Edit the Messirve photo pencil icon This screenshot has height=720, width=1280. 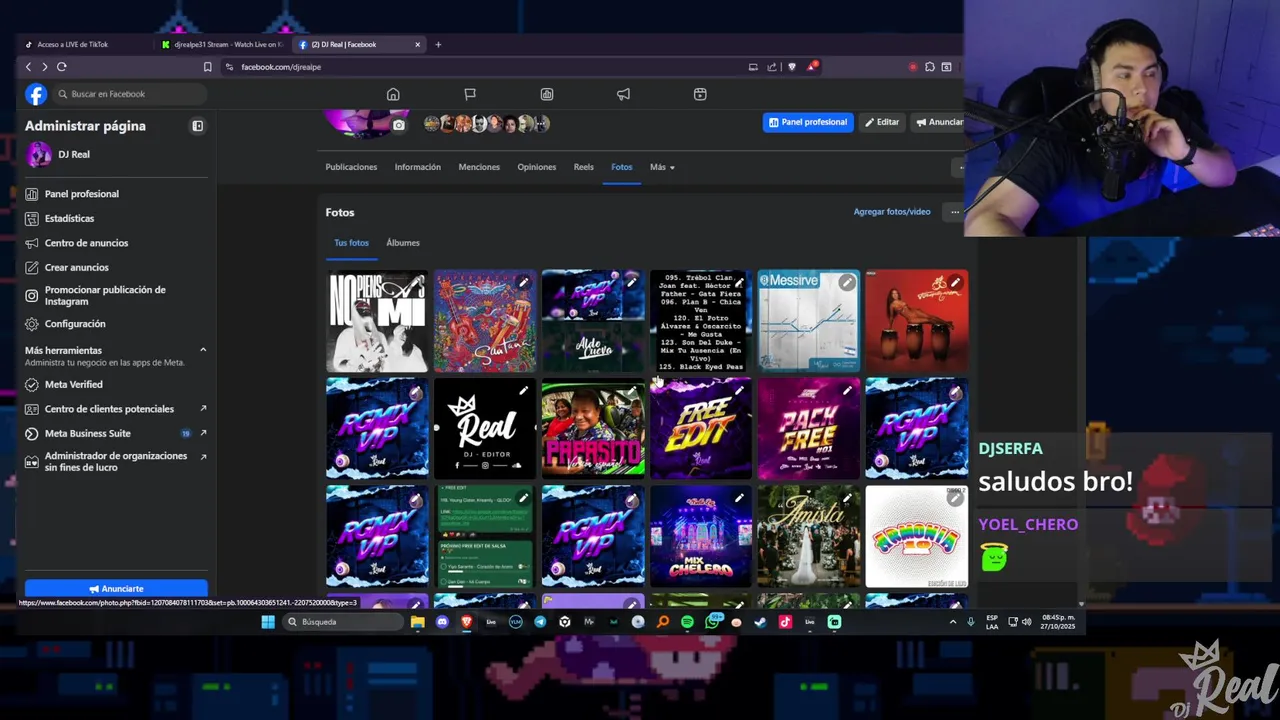tap(847, 283)
